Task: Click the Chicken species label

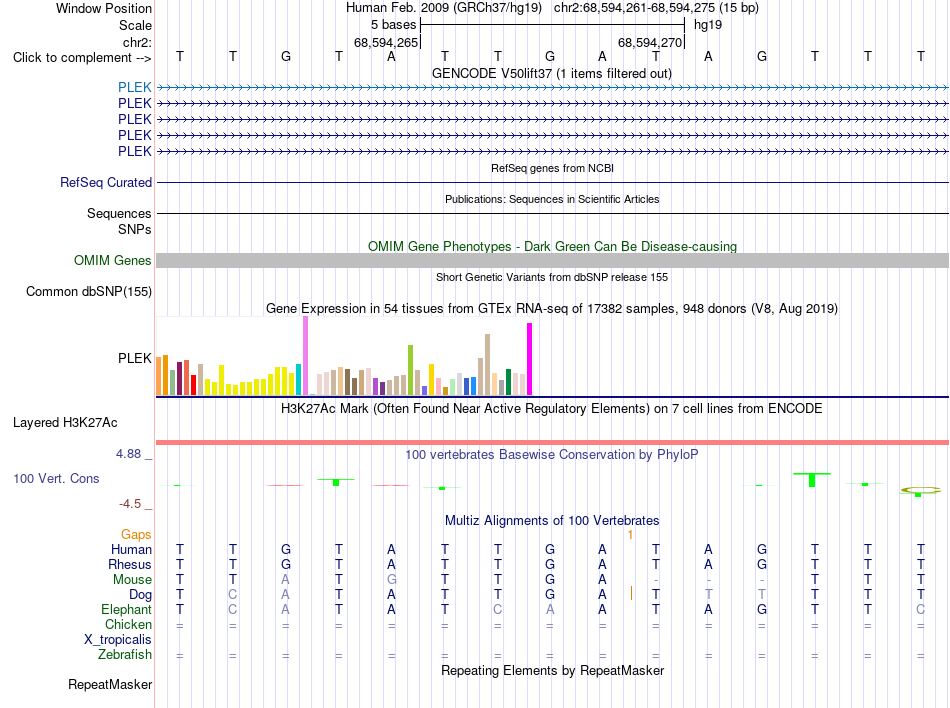Action: click(x=128, y=624)
